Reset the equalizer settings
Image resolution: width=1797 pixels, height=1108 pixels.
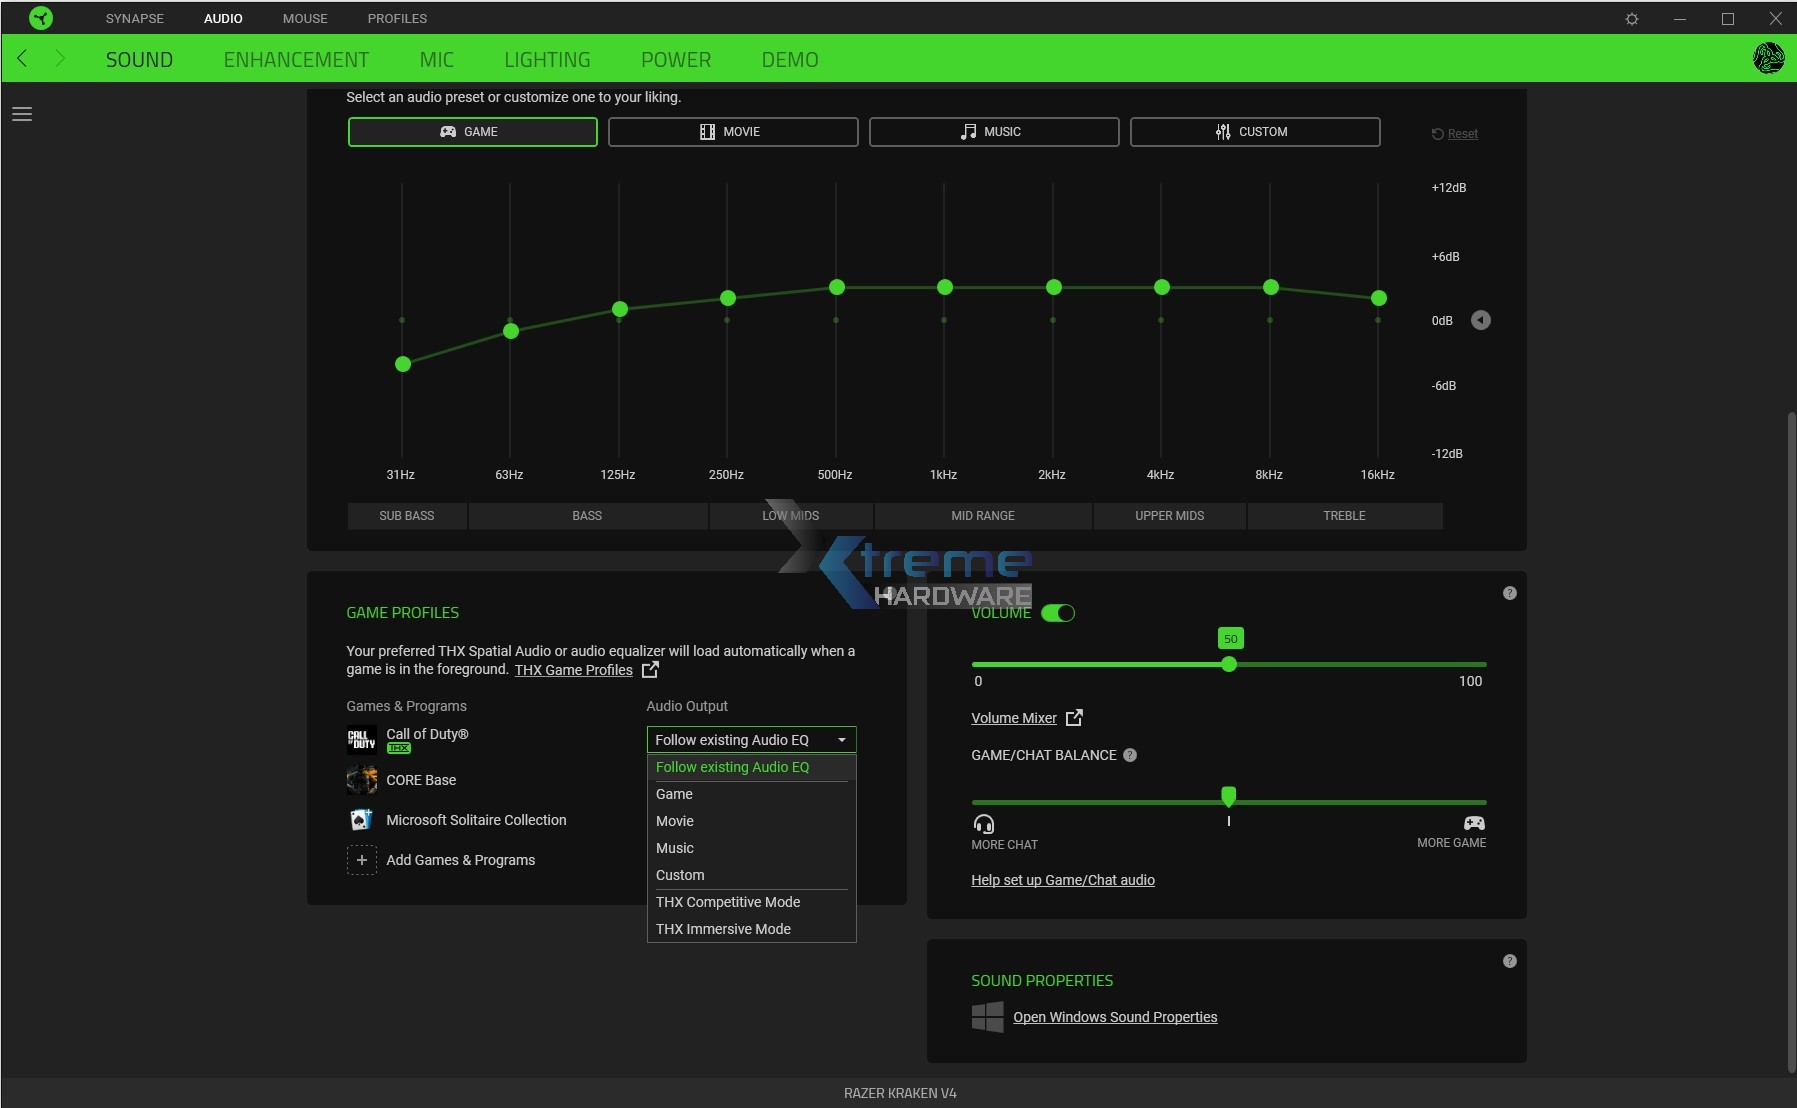(x=1461, y=134)
